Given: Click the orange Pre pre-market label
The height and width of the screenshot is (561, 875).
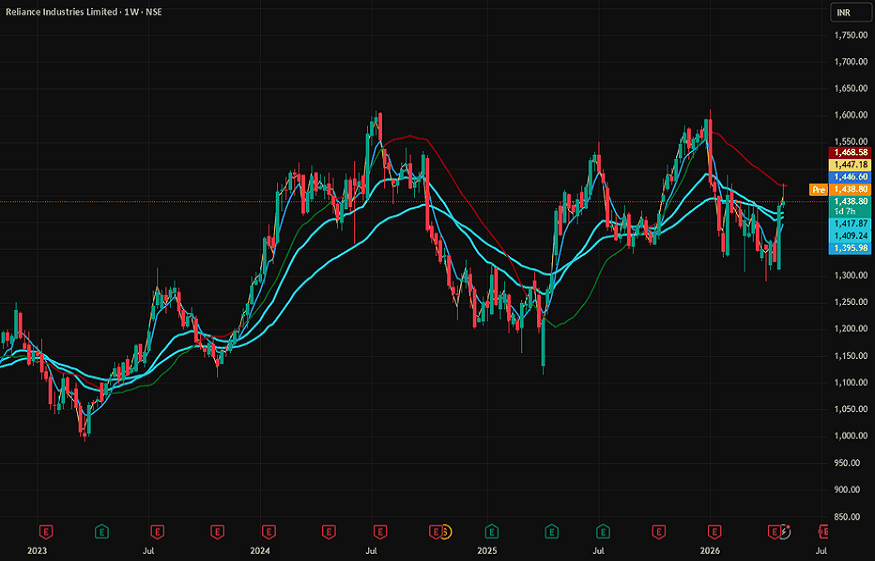Looking at the screenshot, I should point(818,190).
